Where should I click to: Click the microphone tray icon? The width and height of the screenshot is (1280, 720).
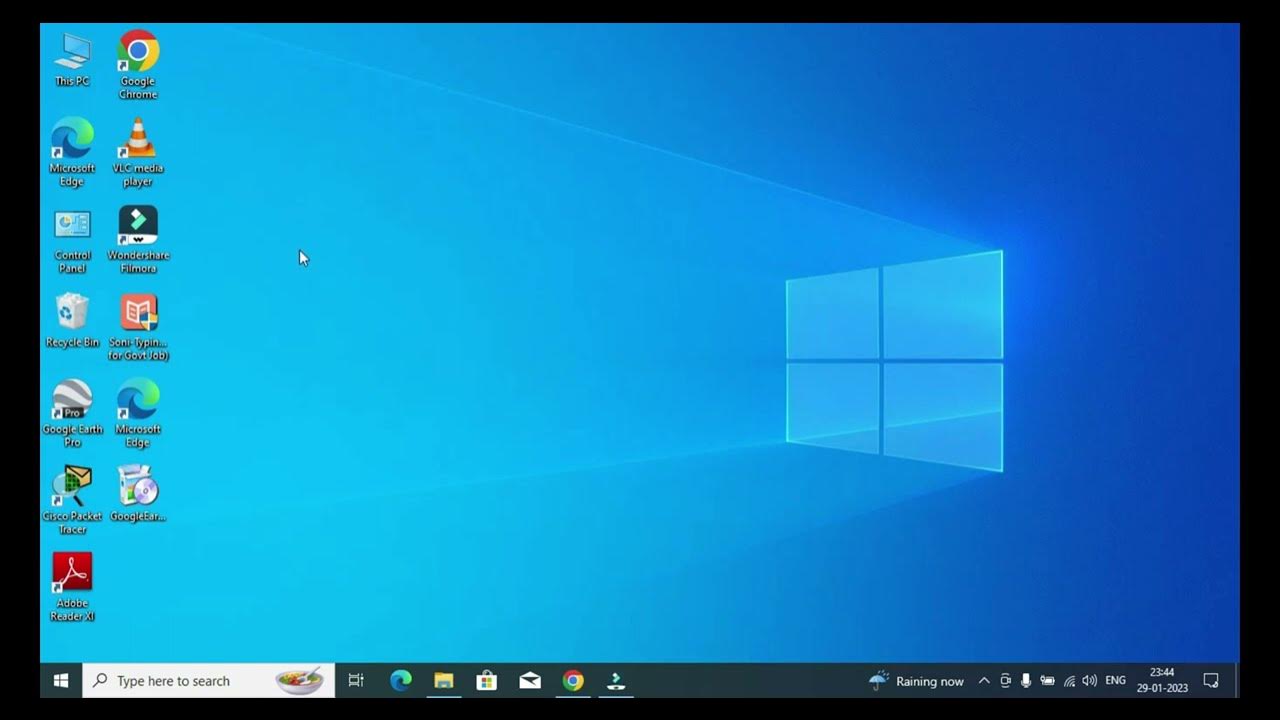click(1026, 681)
